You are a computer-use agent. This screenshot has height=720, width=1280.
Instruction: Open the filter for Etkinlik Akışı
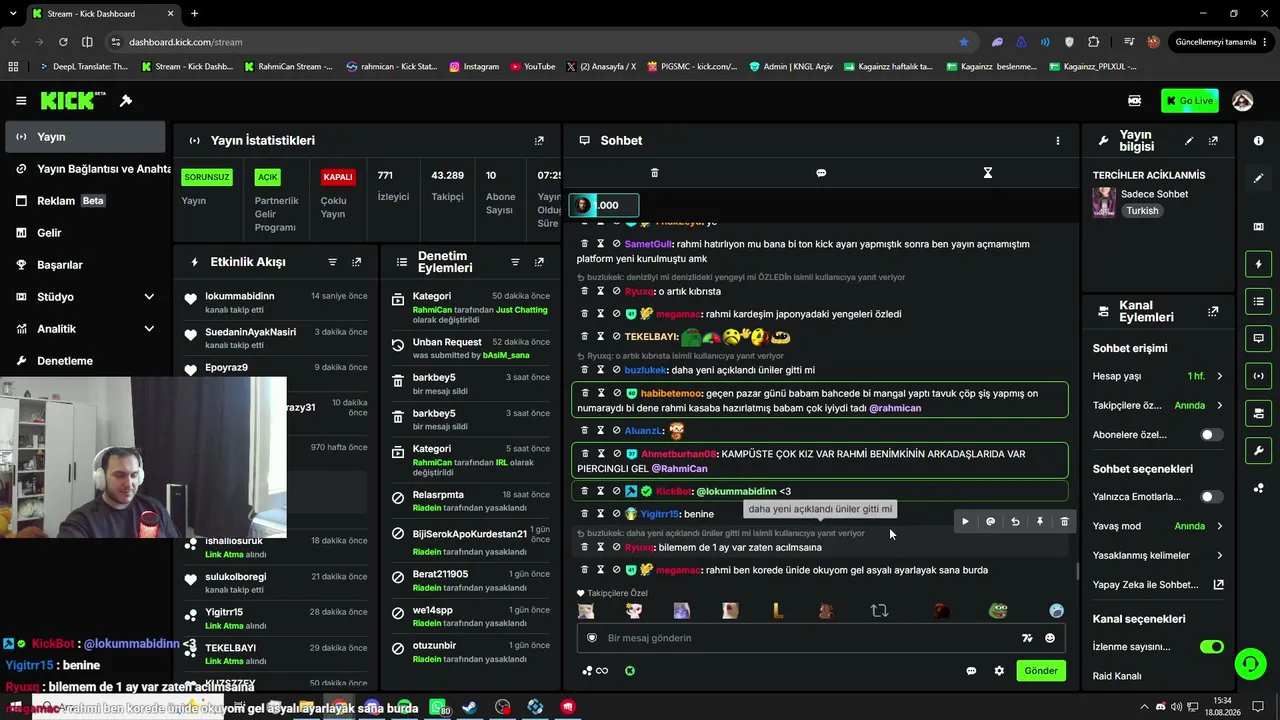point(333,262)
